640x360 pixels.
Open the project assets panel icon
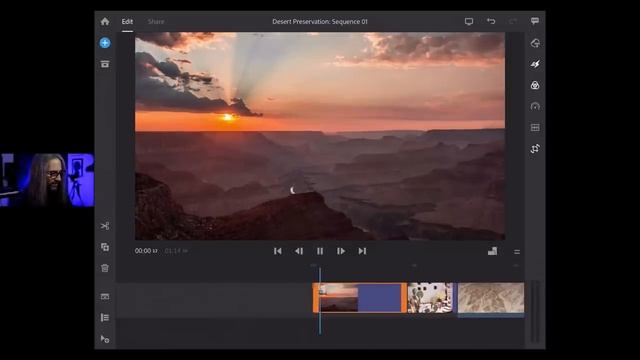[x=105, y=64]
